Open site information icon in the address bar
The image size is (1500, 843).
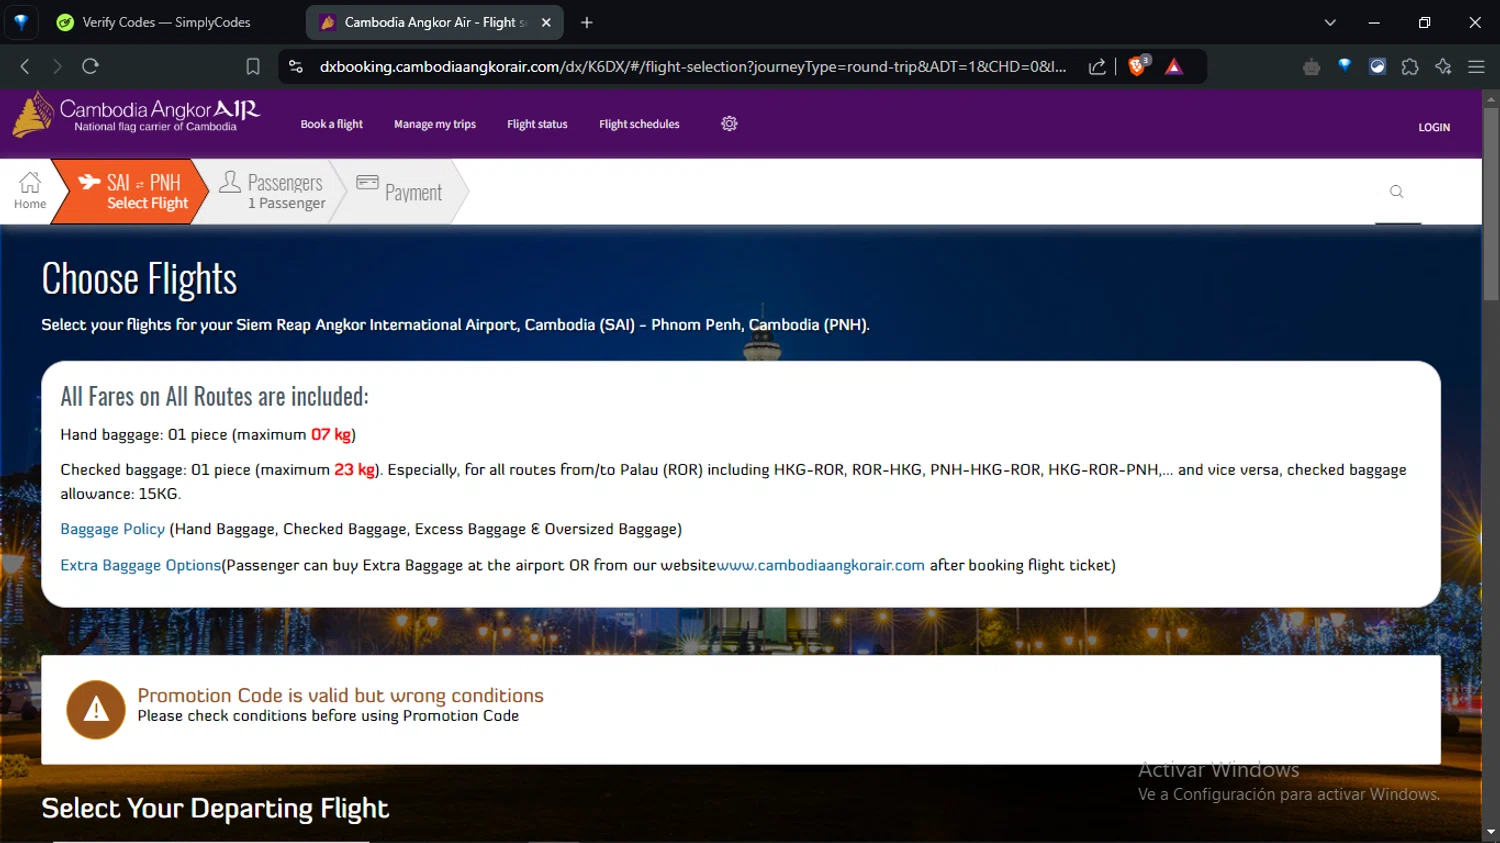pos(296,66)
